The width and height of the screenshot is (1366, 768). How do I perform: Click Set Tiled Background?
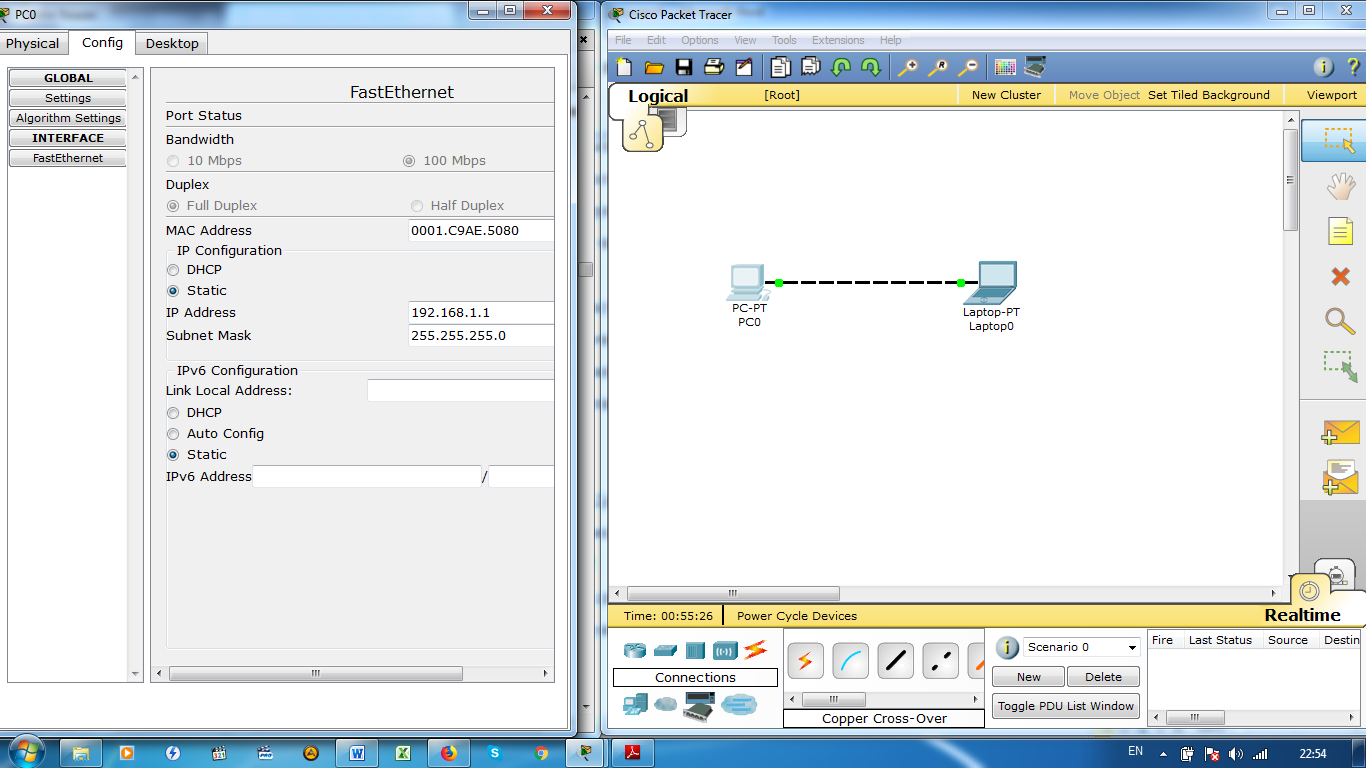click(x=1209, y=95)
